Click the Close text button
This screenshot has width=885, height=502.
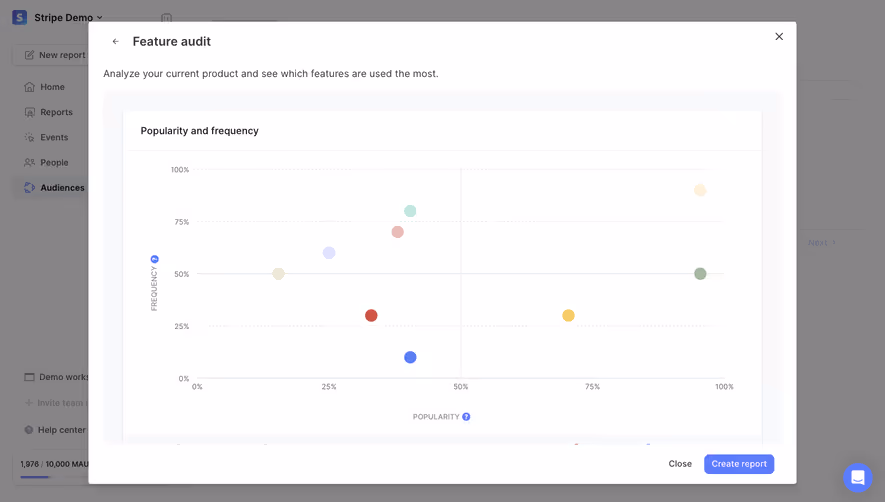point(680,464)
